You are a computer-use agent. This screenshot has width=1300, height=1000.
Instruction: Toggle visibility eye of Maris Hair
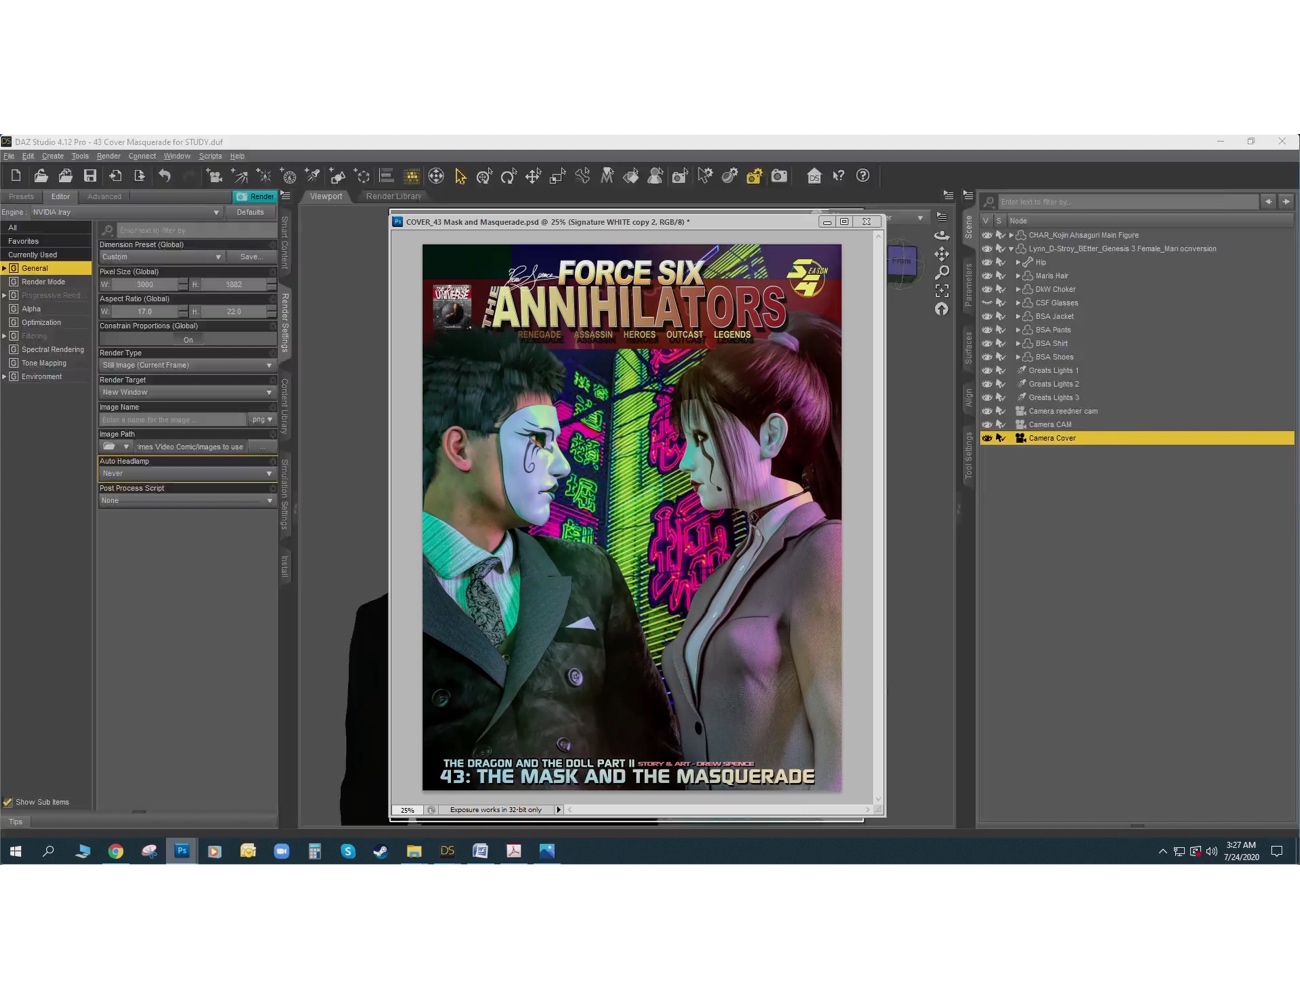click(987, 276)
